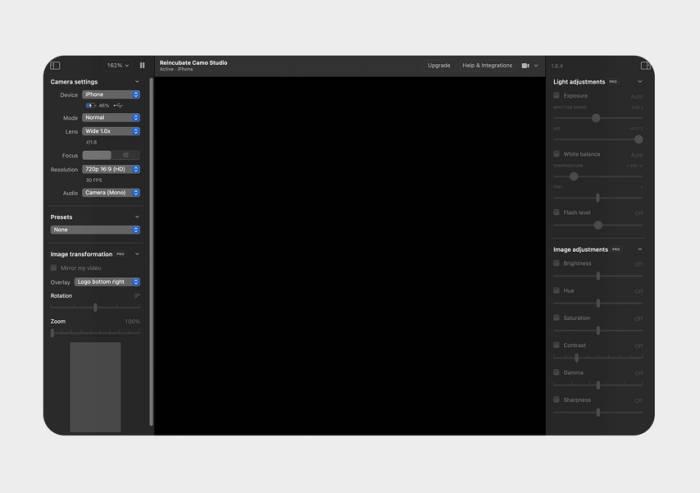Click the USB connection icon under Device

[x=118, y=105]
